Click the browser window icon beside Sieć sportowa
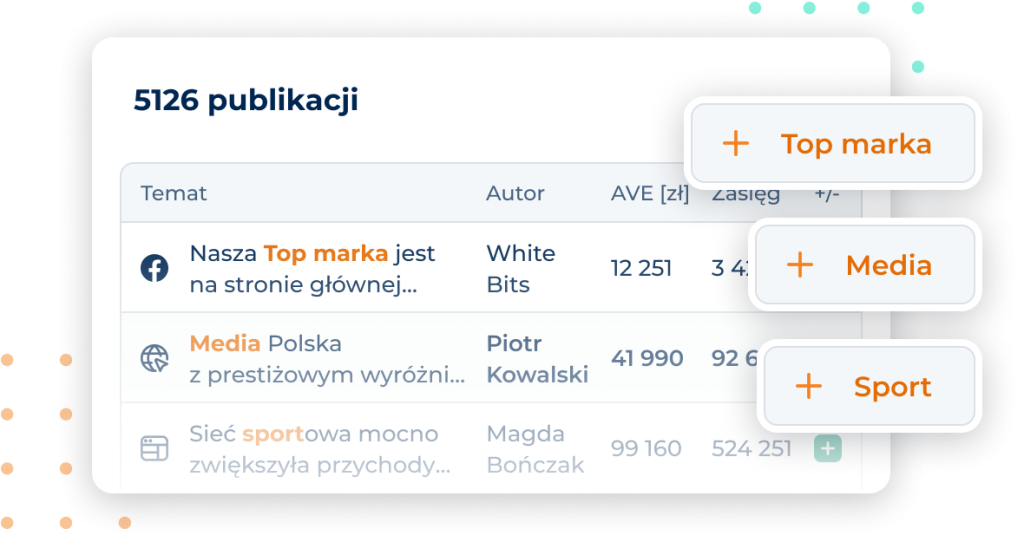Image resolution: width=1024 pixels, height=542 pixels. click(x=154, y=448)
